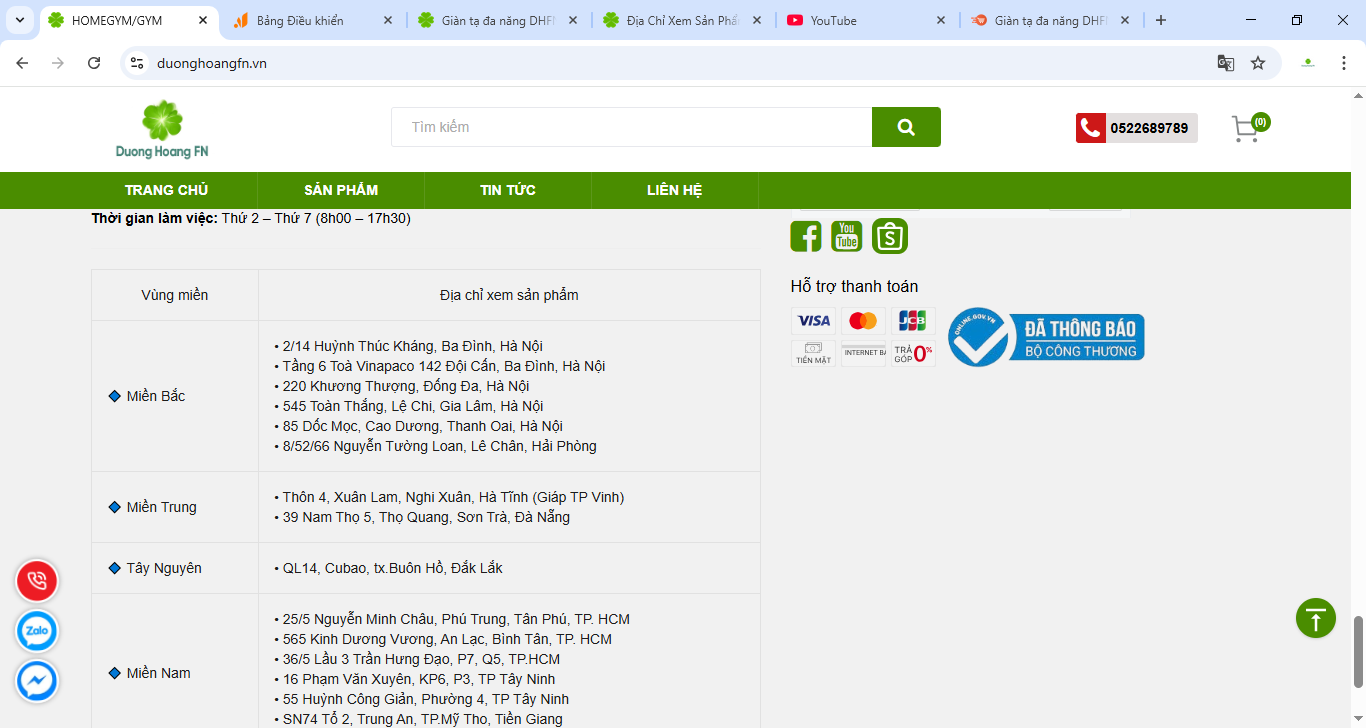Open the Shopee store icon
Viewport: 1366px width, 728px height.
[x=889, y=236]
